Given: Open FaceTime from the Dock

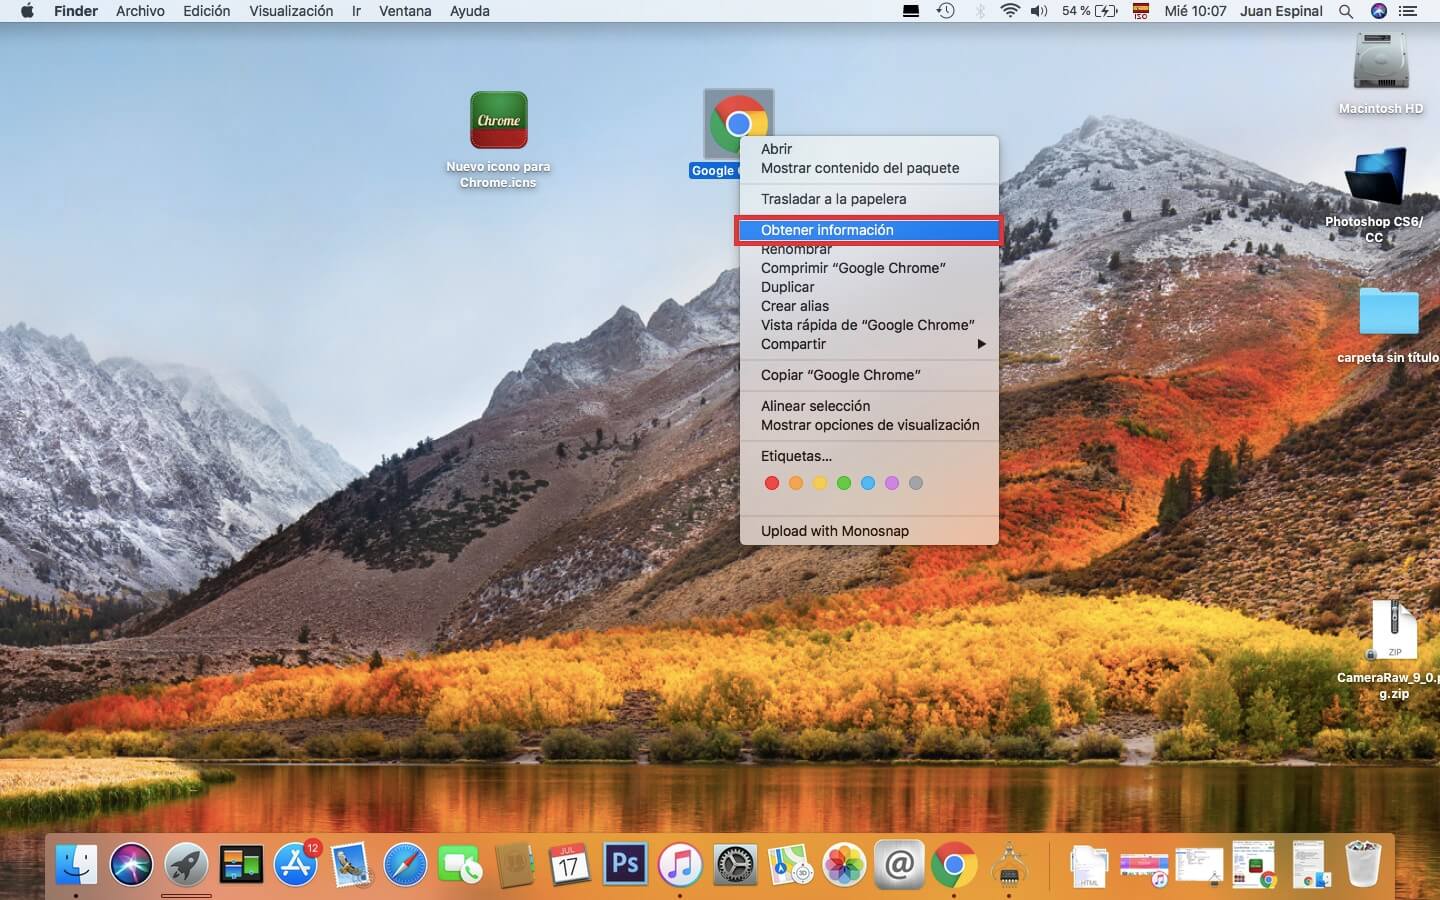Looking at the screenshot, I should point(460,864).
